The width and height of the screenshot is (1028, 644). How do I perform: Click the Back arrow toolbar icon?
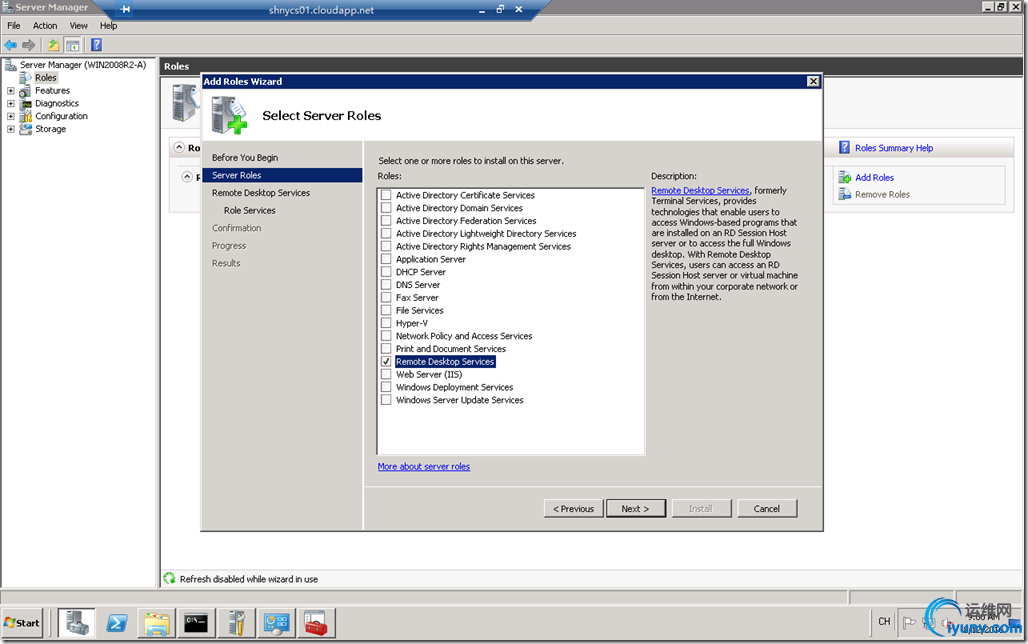[10, 45]
